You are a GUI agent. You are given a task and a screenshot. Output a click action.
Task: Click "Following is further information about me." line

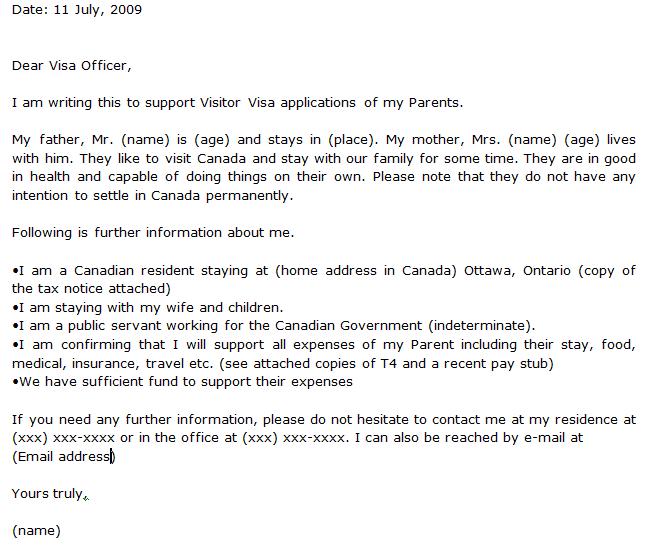153,233
